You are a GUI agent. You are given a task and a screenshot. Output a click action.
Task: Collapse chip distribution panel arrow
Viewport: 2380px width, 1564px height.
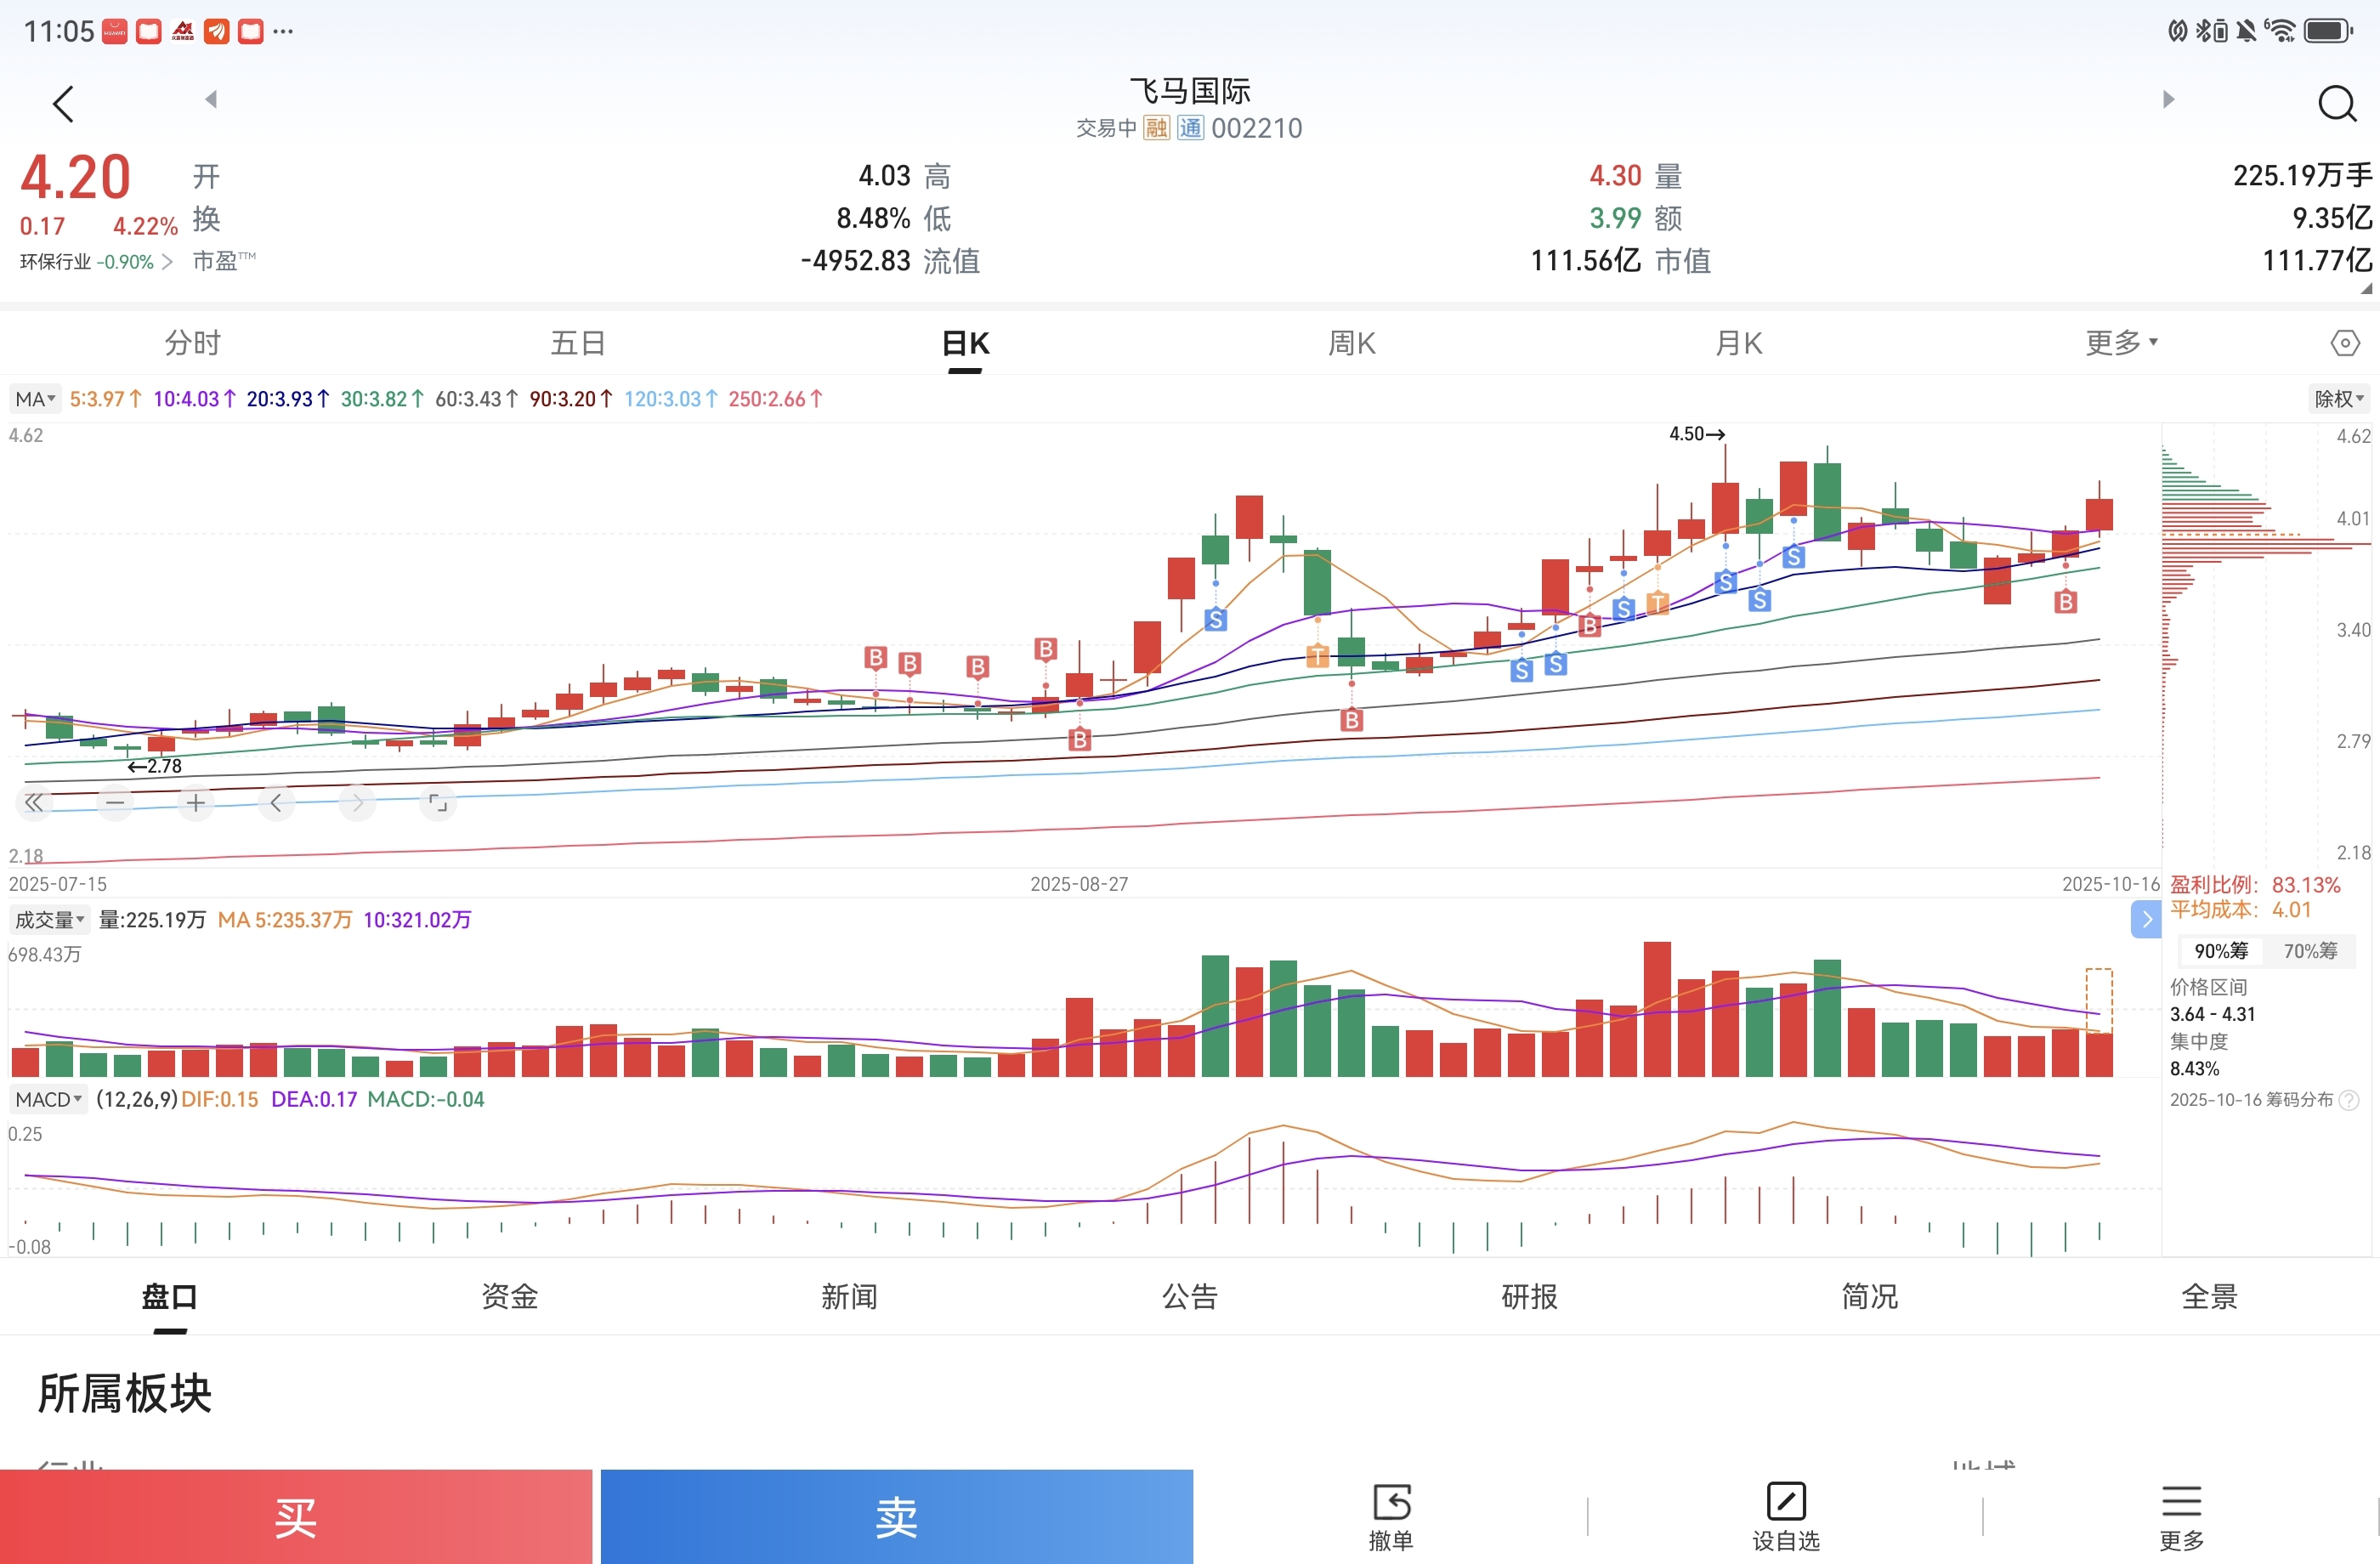(x=2146, y=920)
